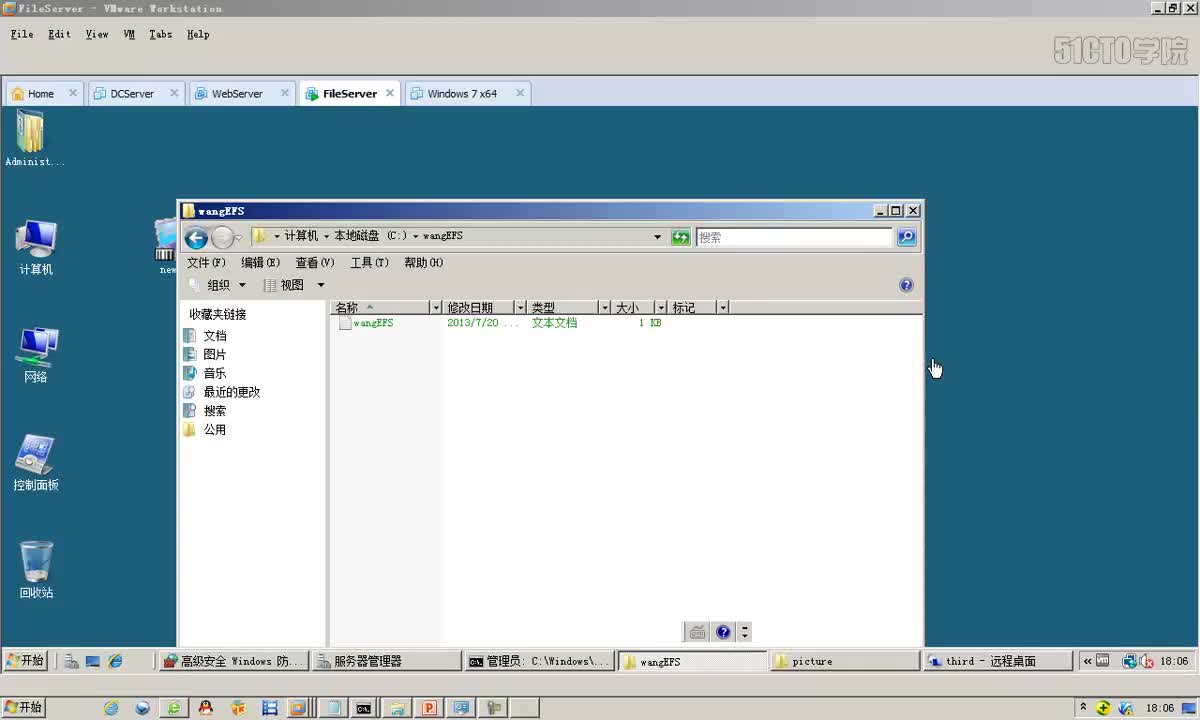This screenshot has width=1200, height=720.
Task: Open Explorer help via blue question icon
Action: [906, 285]
